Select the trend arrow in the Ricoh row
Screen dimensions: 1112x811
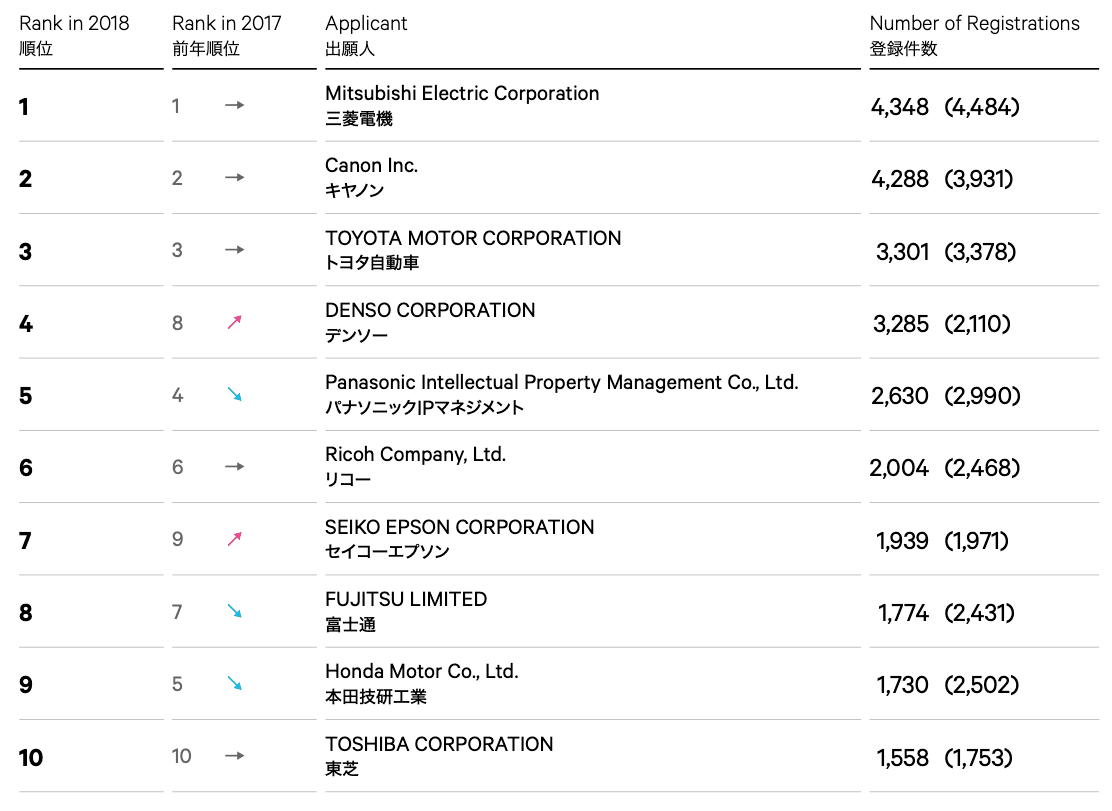click(x=235, y=466)
